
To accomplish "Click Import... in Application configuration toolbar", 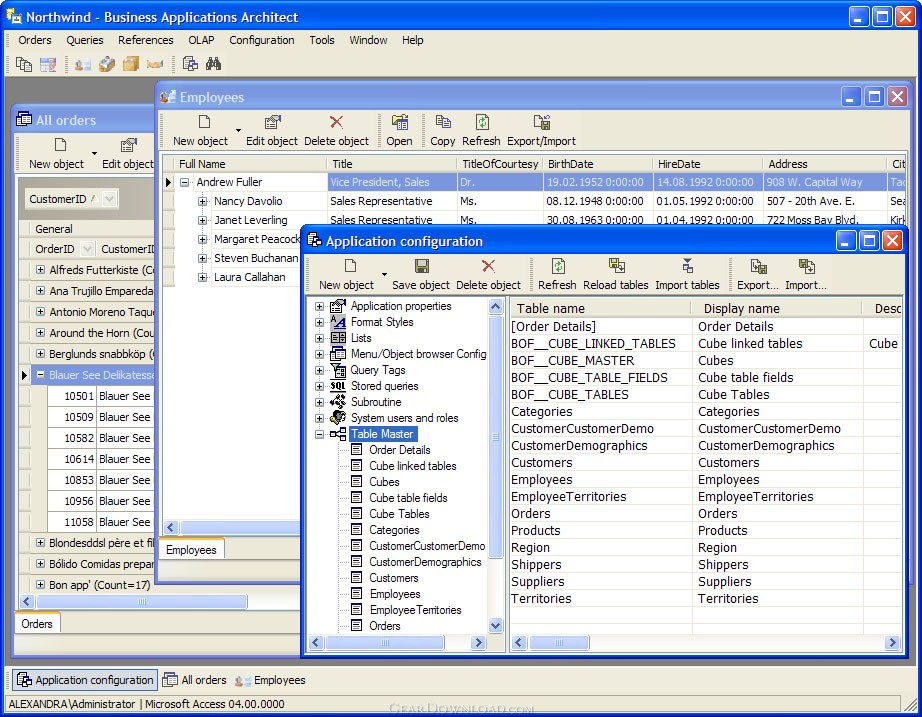I will 806,274.
